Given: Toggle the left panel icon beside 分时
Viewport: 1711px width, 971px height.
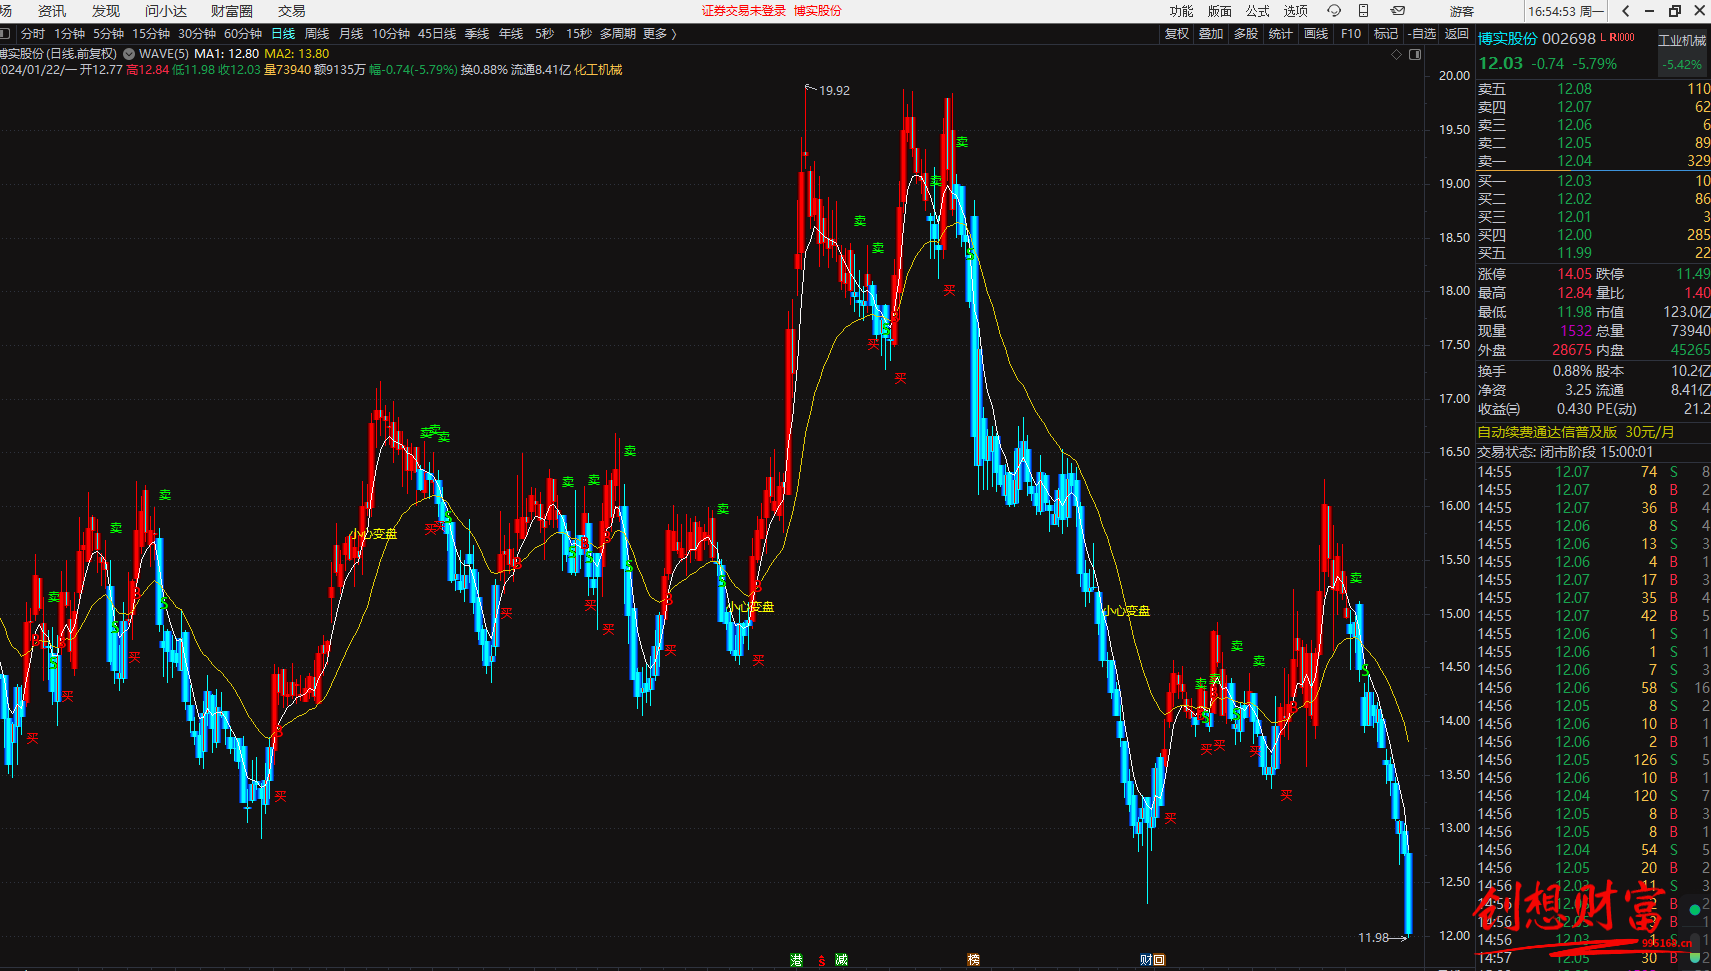Looking at the screenshot, I should coord(5,34).
